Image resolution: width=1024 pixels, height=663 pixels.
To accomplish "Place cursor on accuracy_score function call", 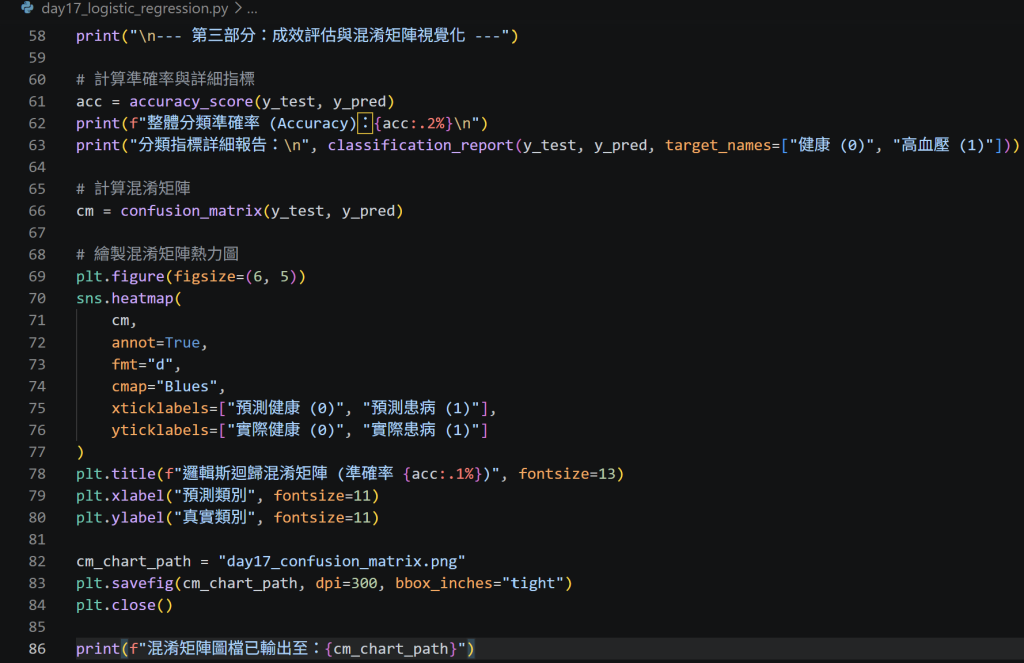I will coord(191,102).
